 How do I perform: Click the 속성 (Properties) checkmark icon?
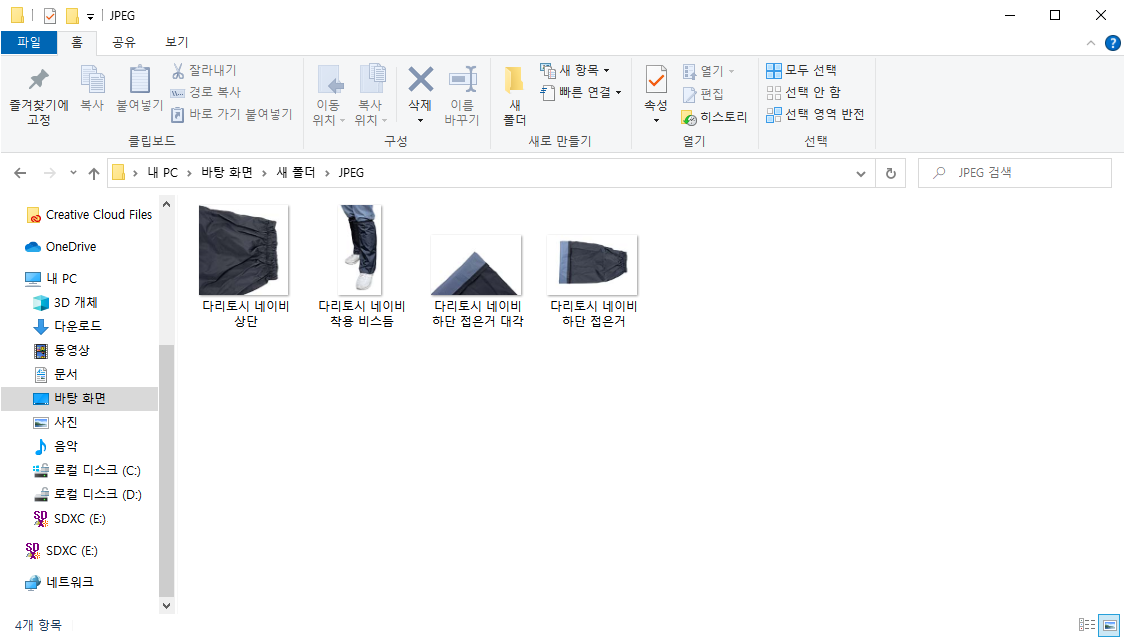(x=656, y=80)
